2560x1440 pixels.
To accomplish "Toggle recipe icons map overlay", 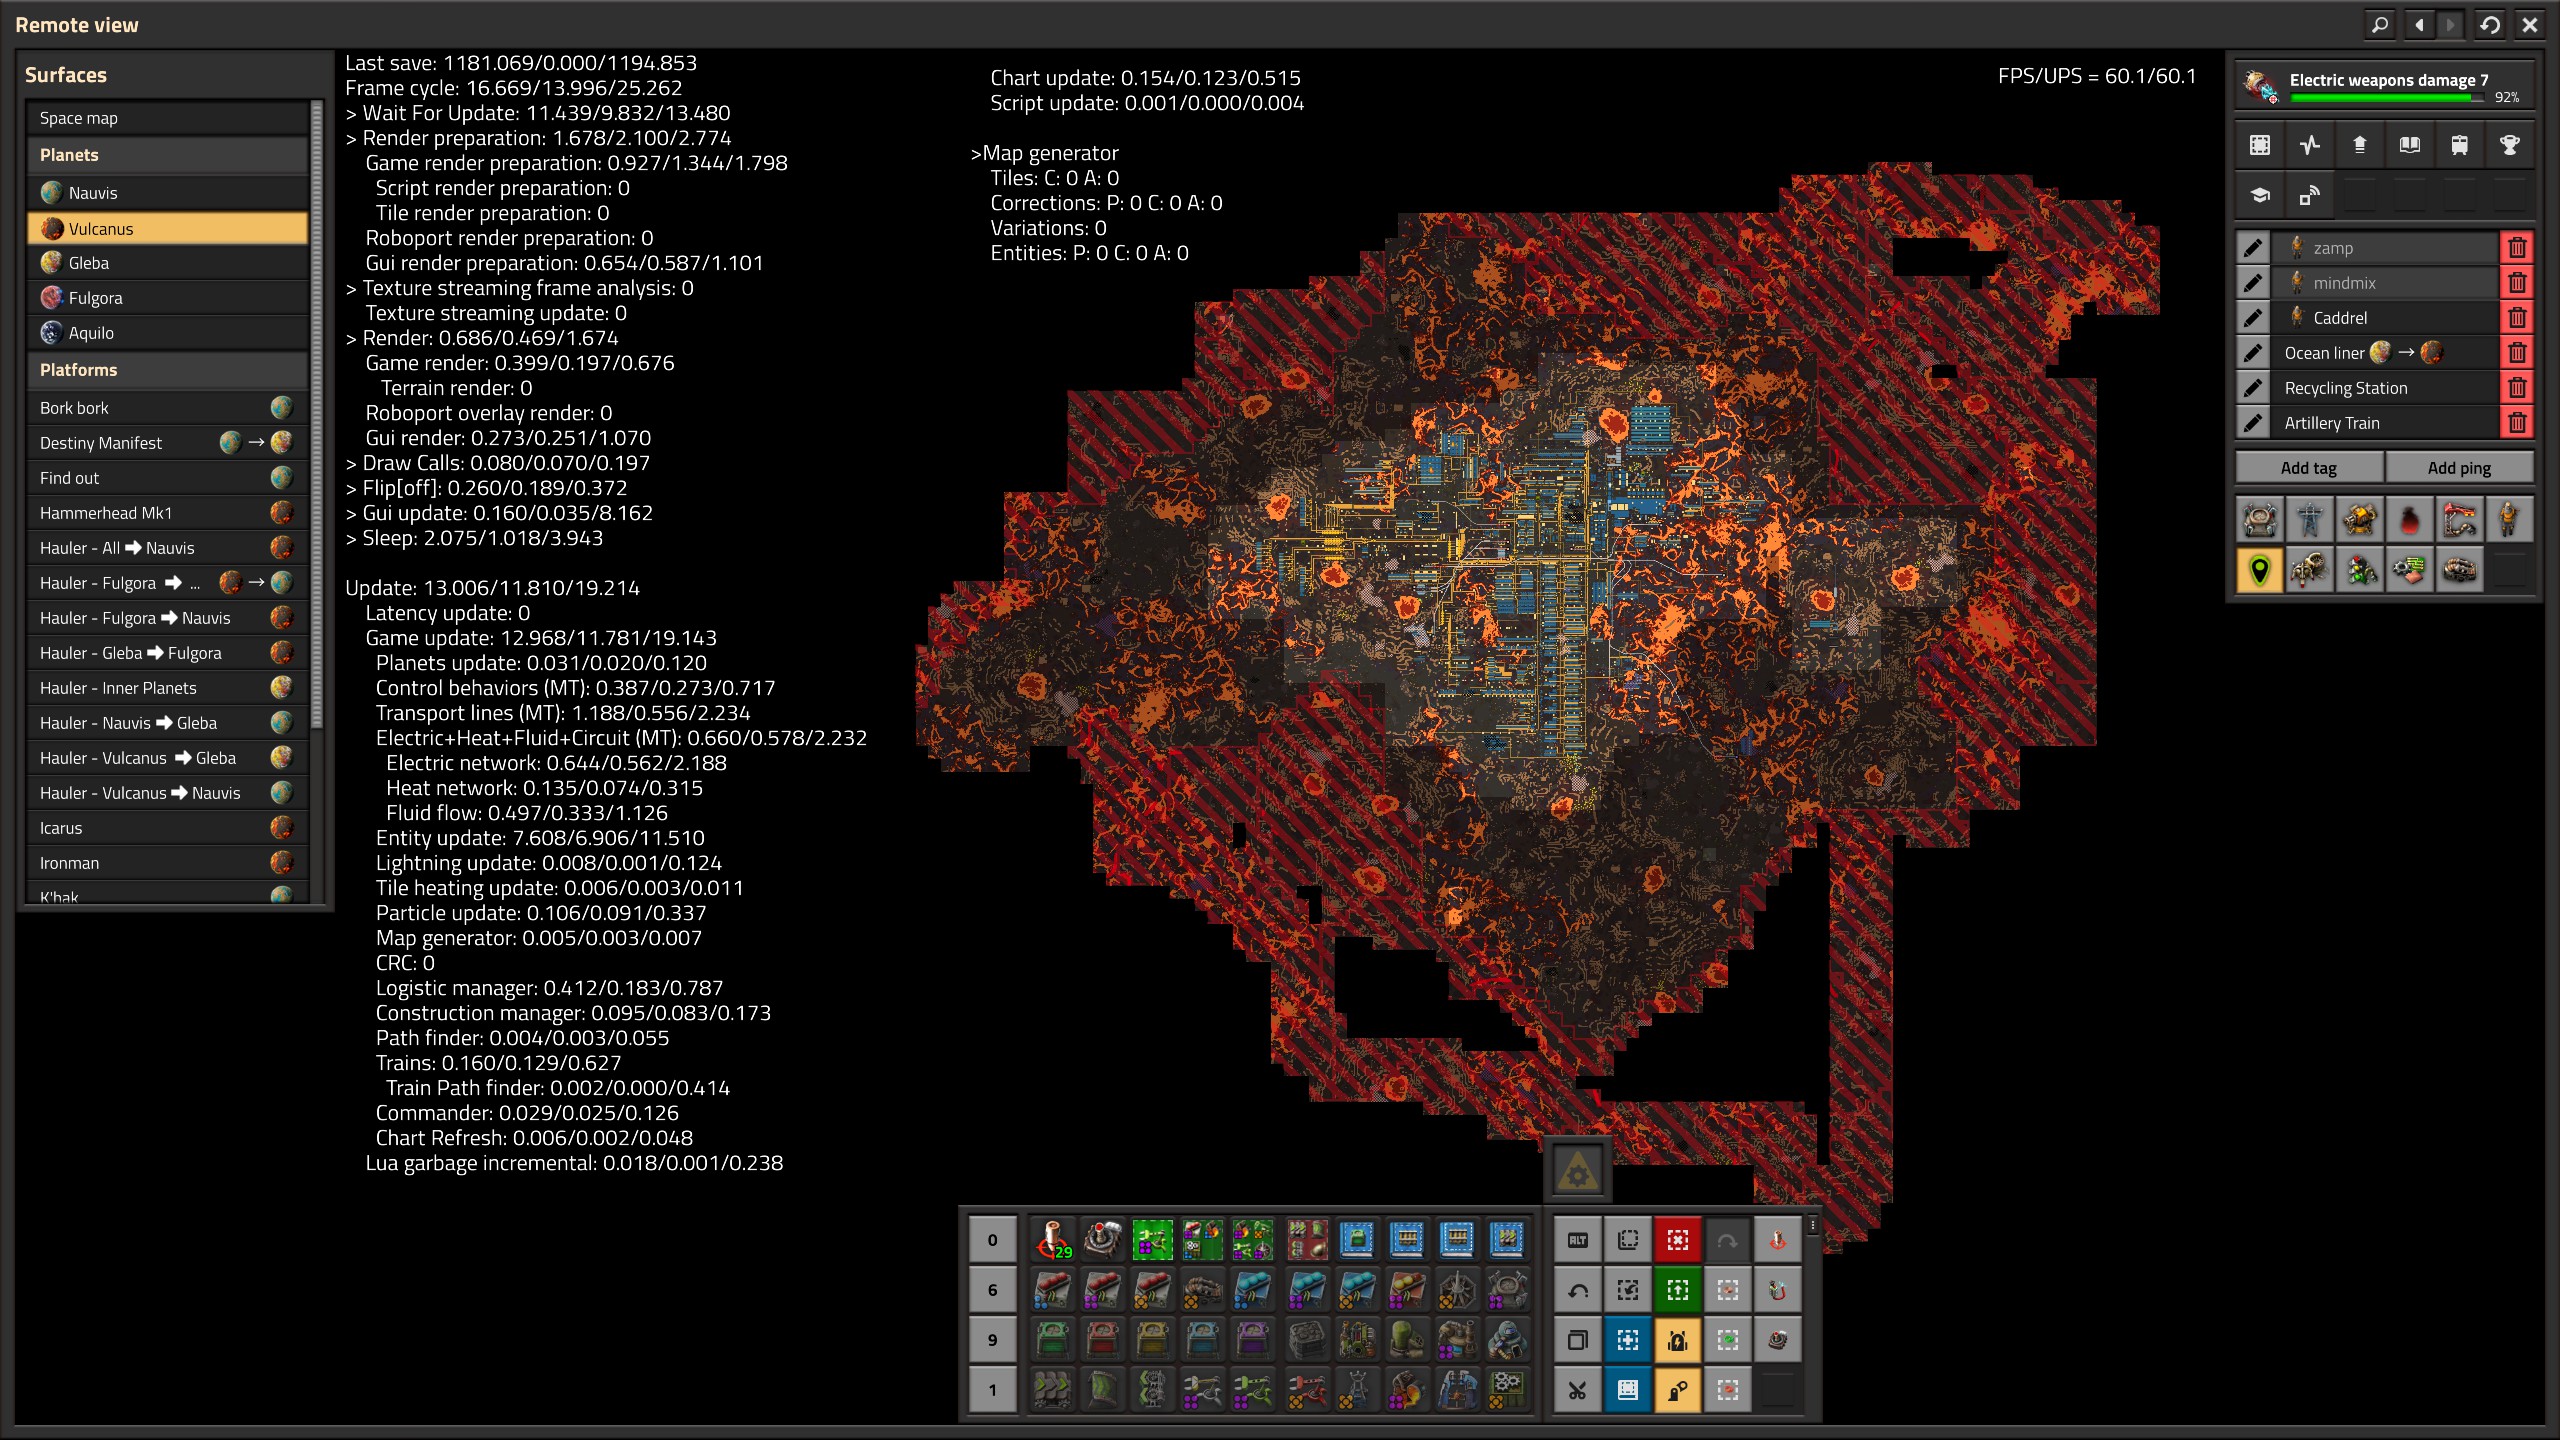I will (2409, 570).
